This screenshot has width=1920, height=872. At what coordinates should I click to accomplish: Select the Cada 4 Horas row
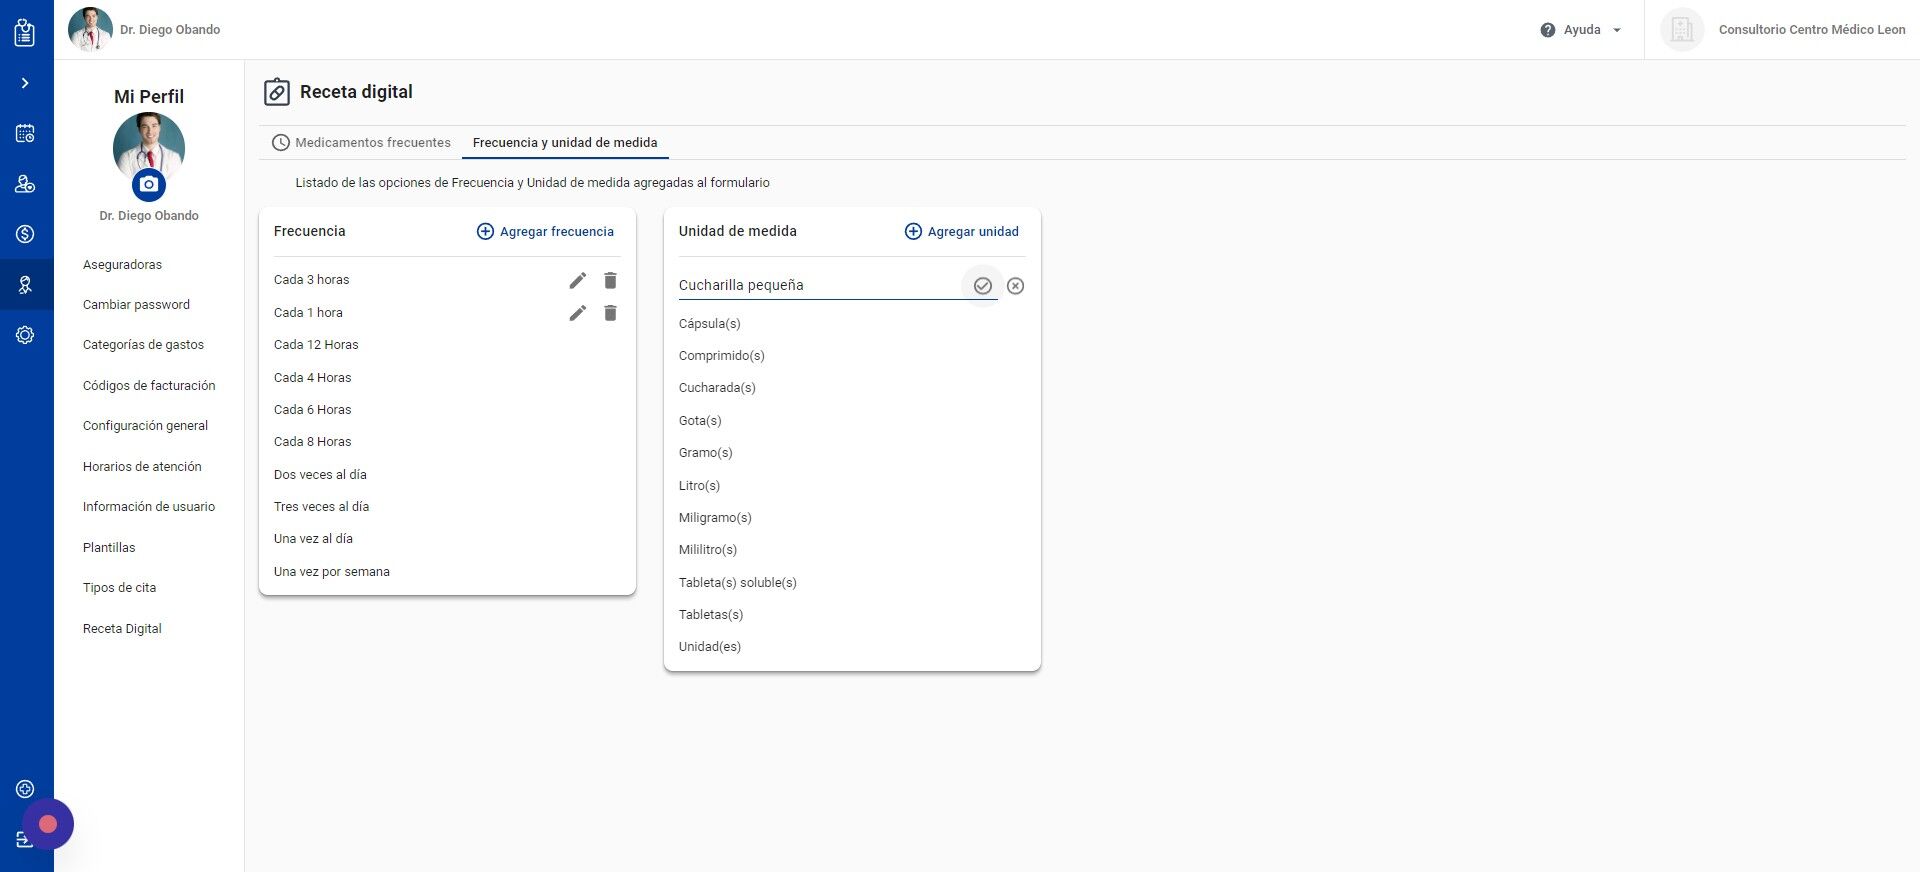(x=447, y=378)
